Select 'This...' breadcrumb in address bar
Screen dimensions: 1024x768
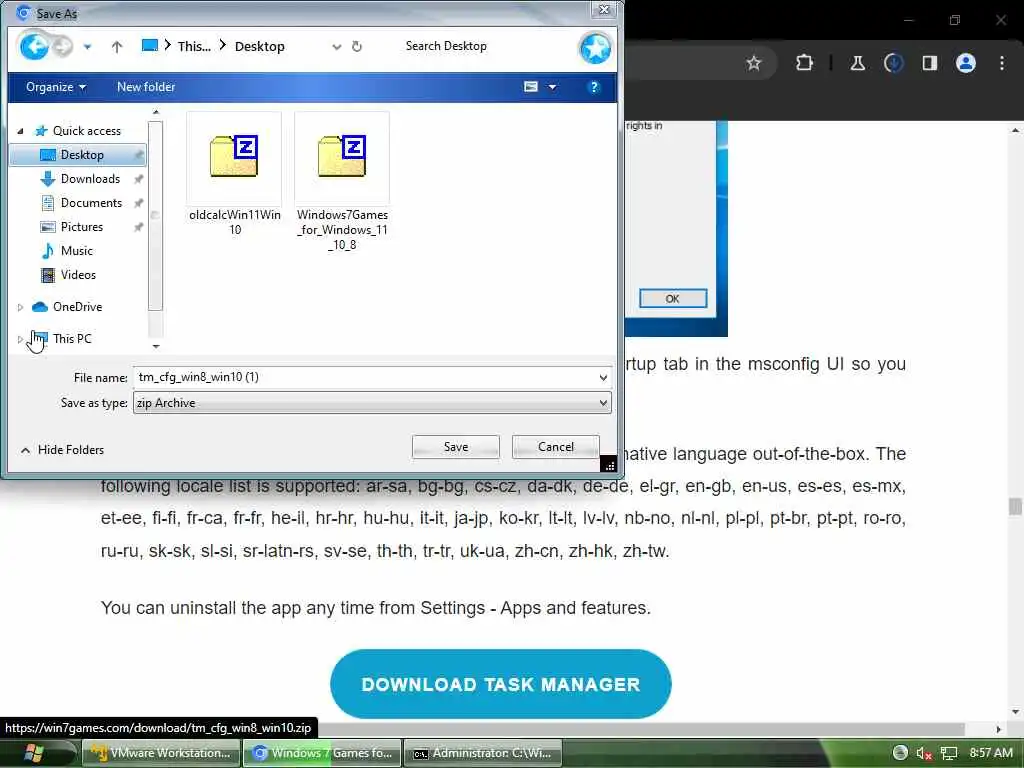(194, 46)
